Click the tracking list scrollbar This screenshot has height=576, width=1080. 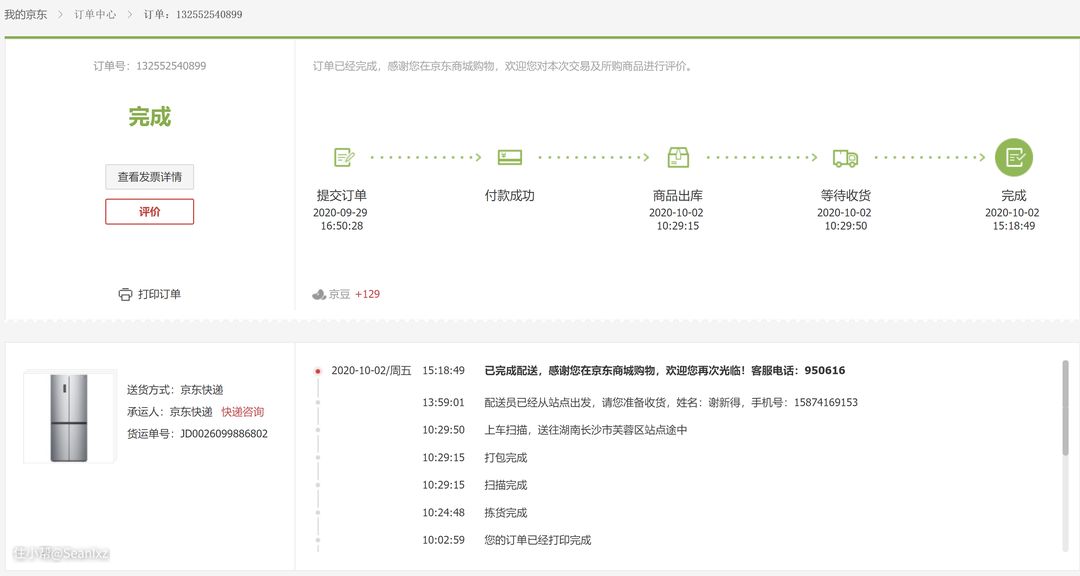pos(1065,407)
